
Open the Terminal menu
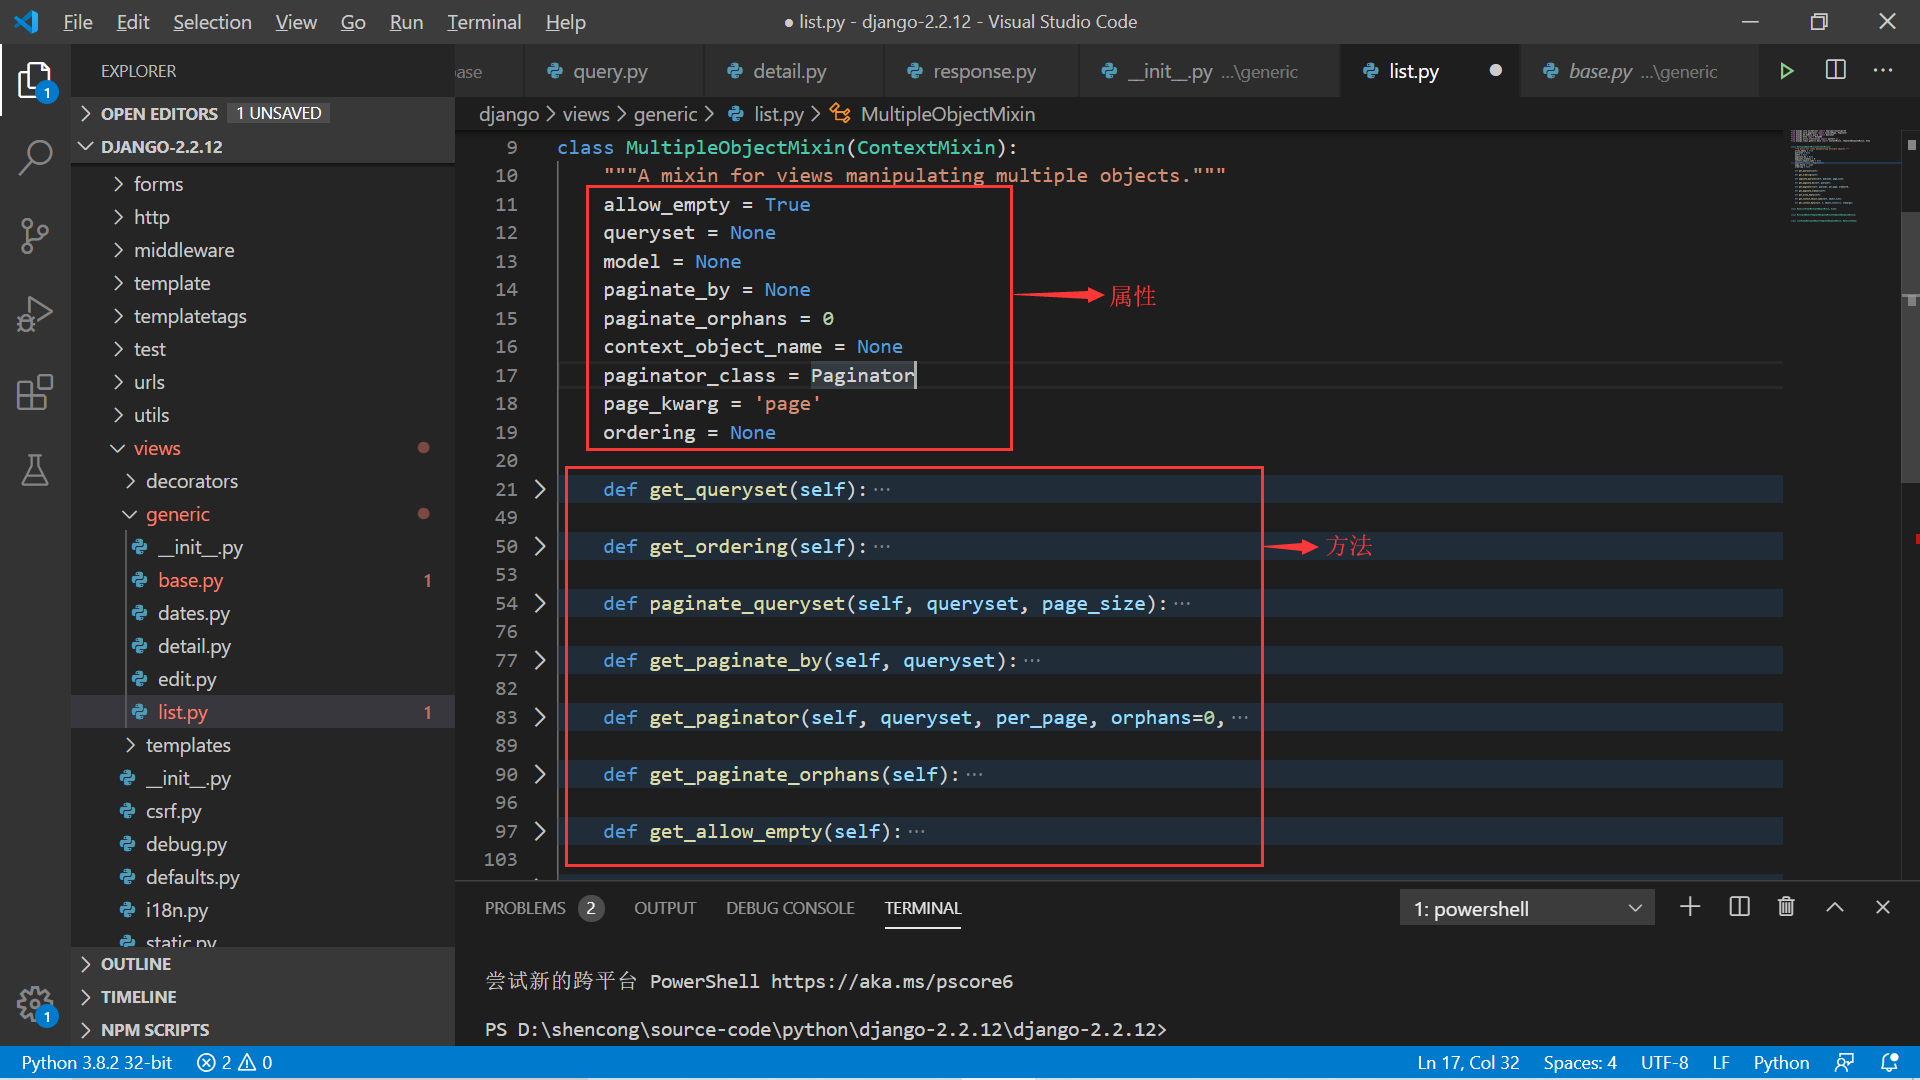[484, 21]
